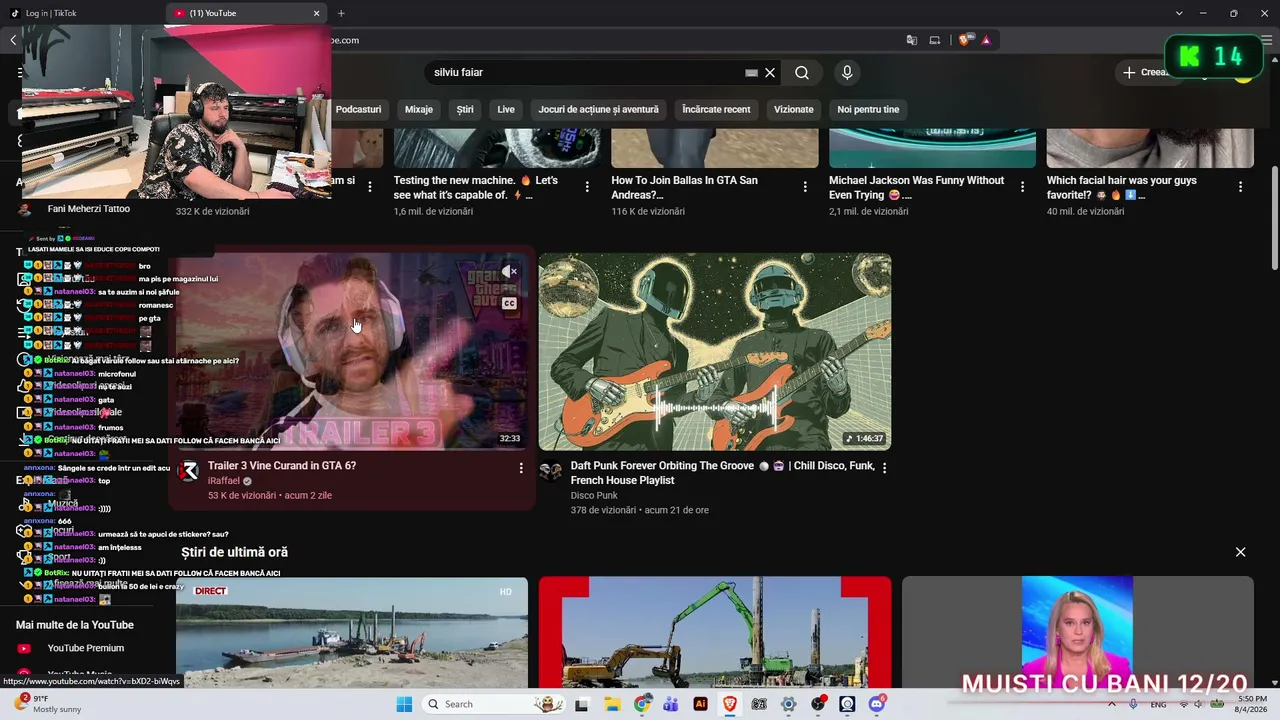Open Testing the new machine video title
Screen dimensions: 1280x720
click(476, 188)
